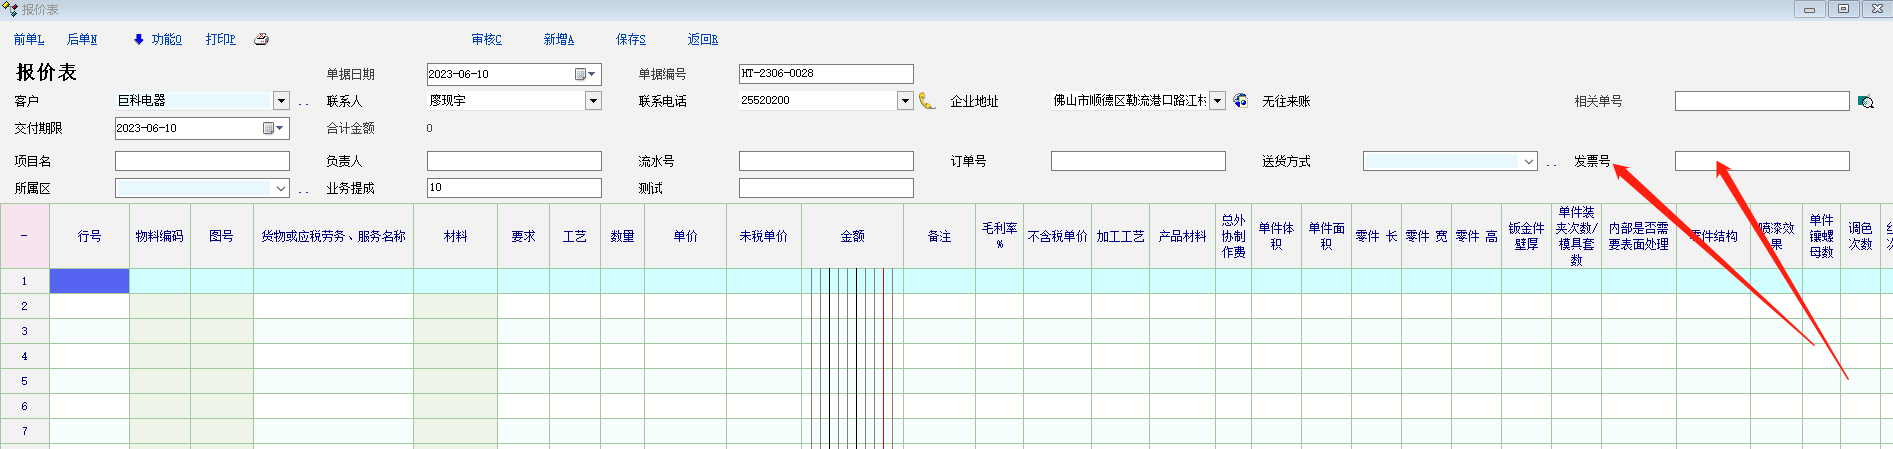Expand the 联系人 contact dropdown
The width and height of the screenshot is (1893, 449).
[x=593, y=101]
